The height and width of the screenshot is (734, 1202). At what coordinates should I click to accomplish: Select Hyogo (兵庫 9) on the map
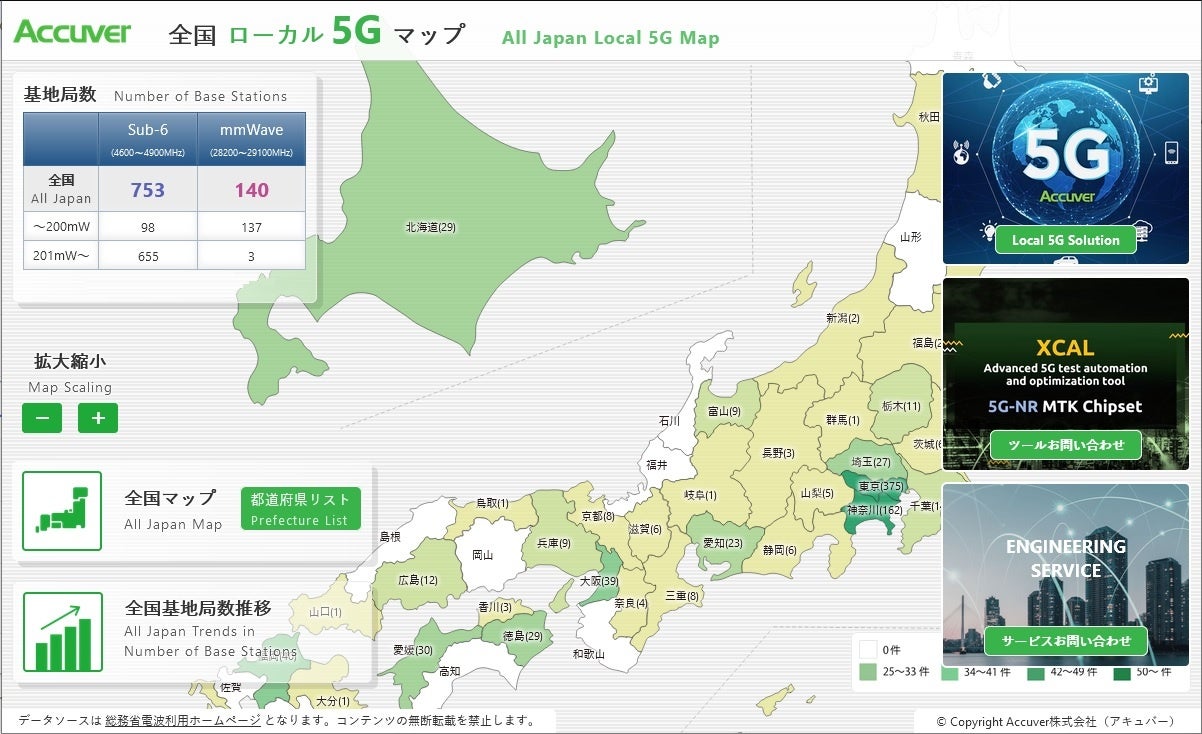coord(553,543)
